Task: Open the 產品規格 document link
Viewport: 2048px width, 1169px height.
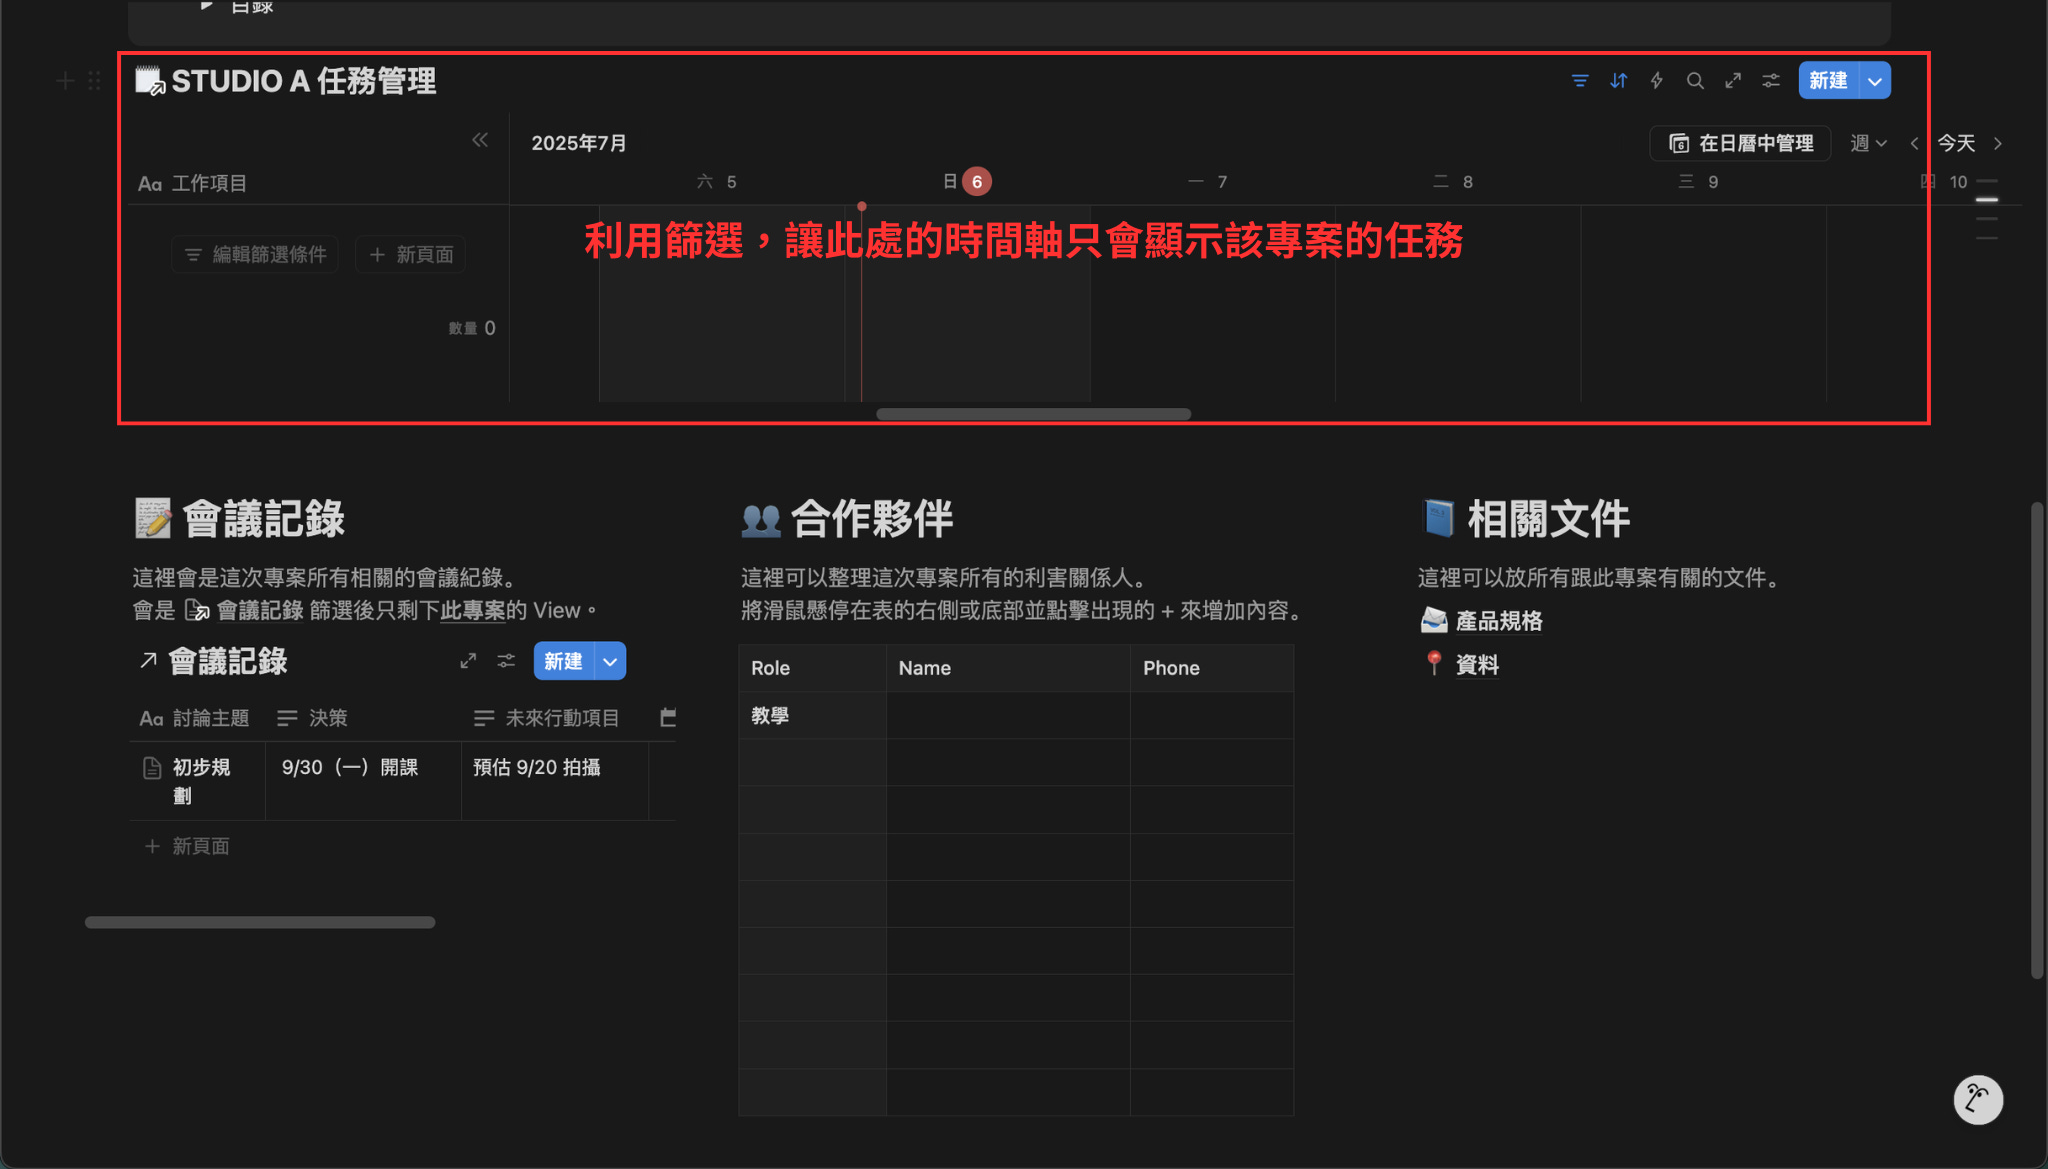Action: [1498, 621]
